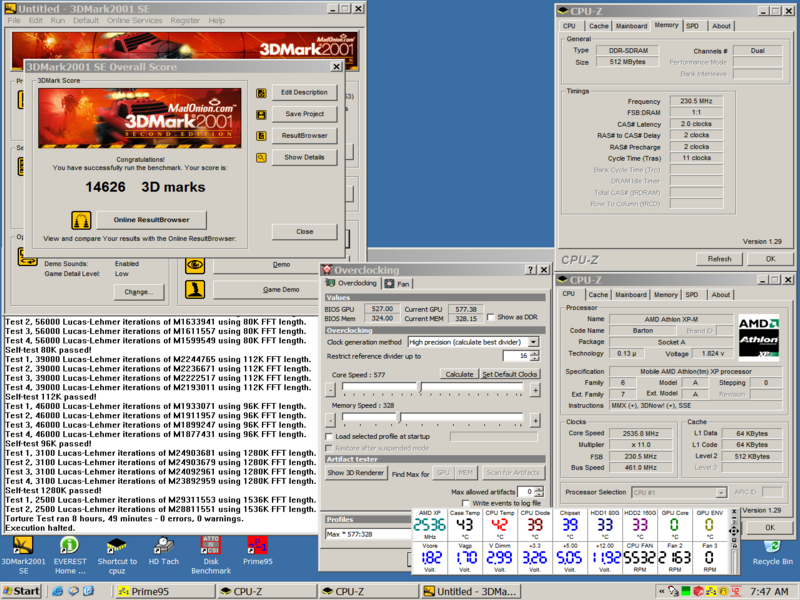Click the Core Speed slider handle
800x600 pixels.
419,386
